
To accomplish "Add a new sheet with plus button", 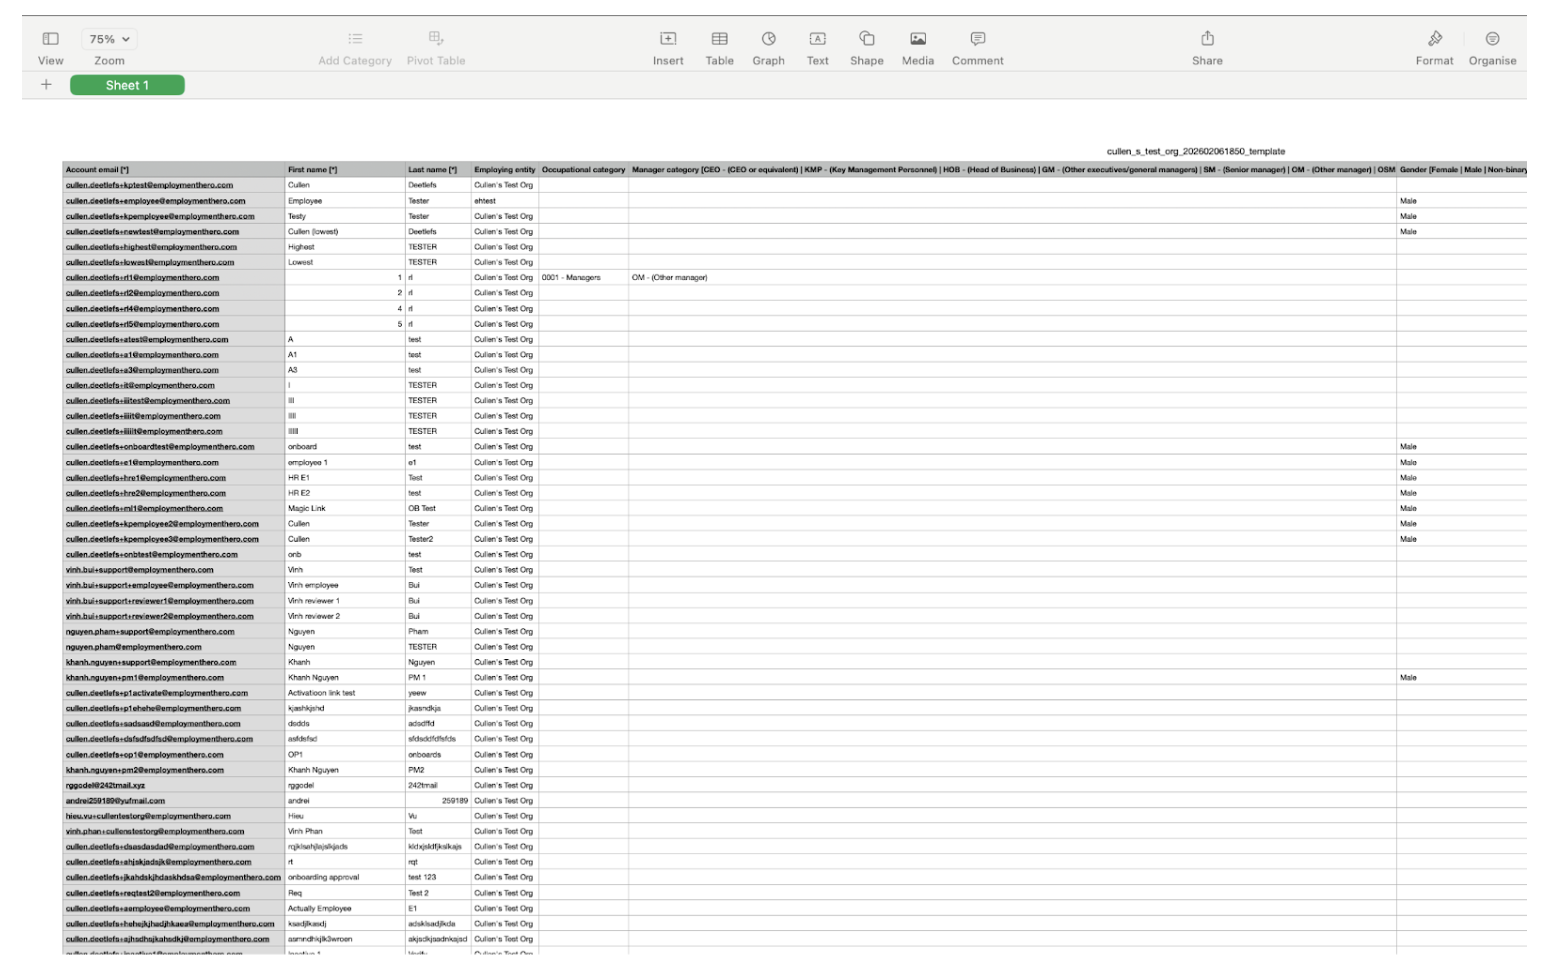I will pos(46,85).
